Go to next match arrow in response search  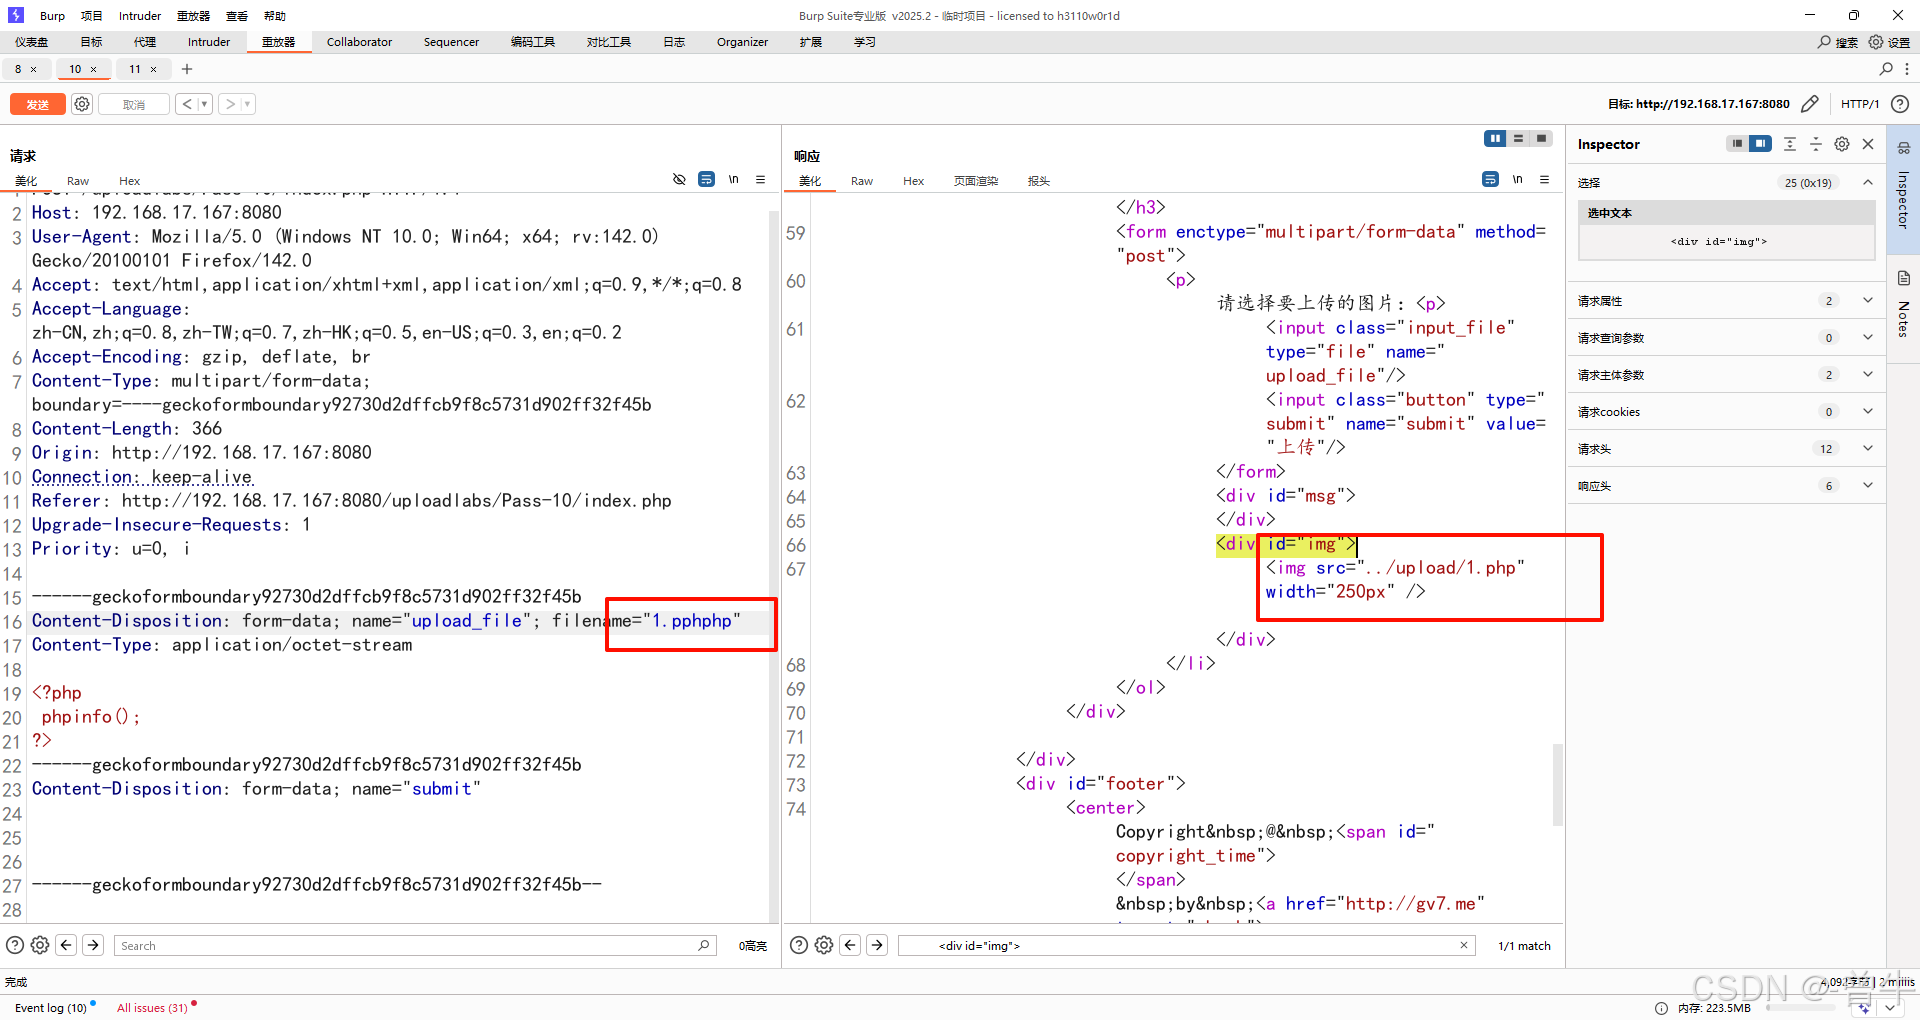click(877, 945)
